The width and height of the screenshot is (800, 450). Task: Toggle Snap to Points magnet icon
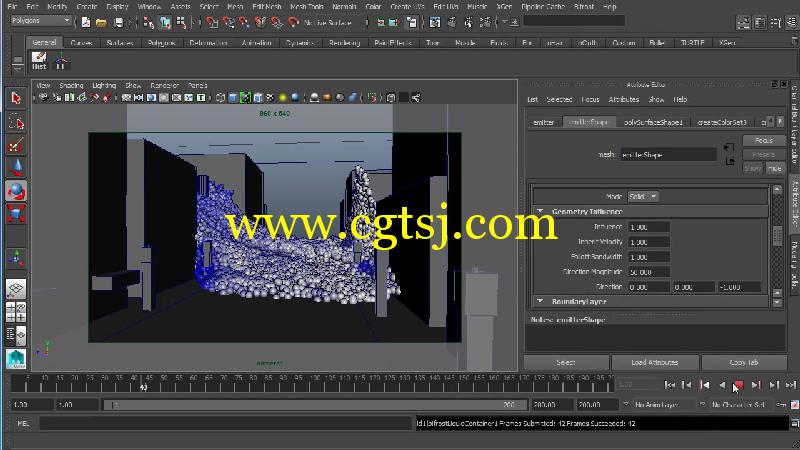point(244,22)
